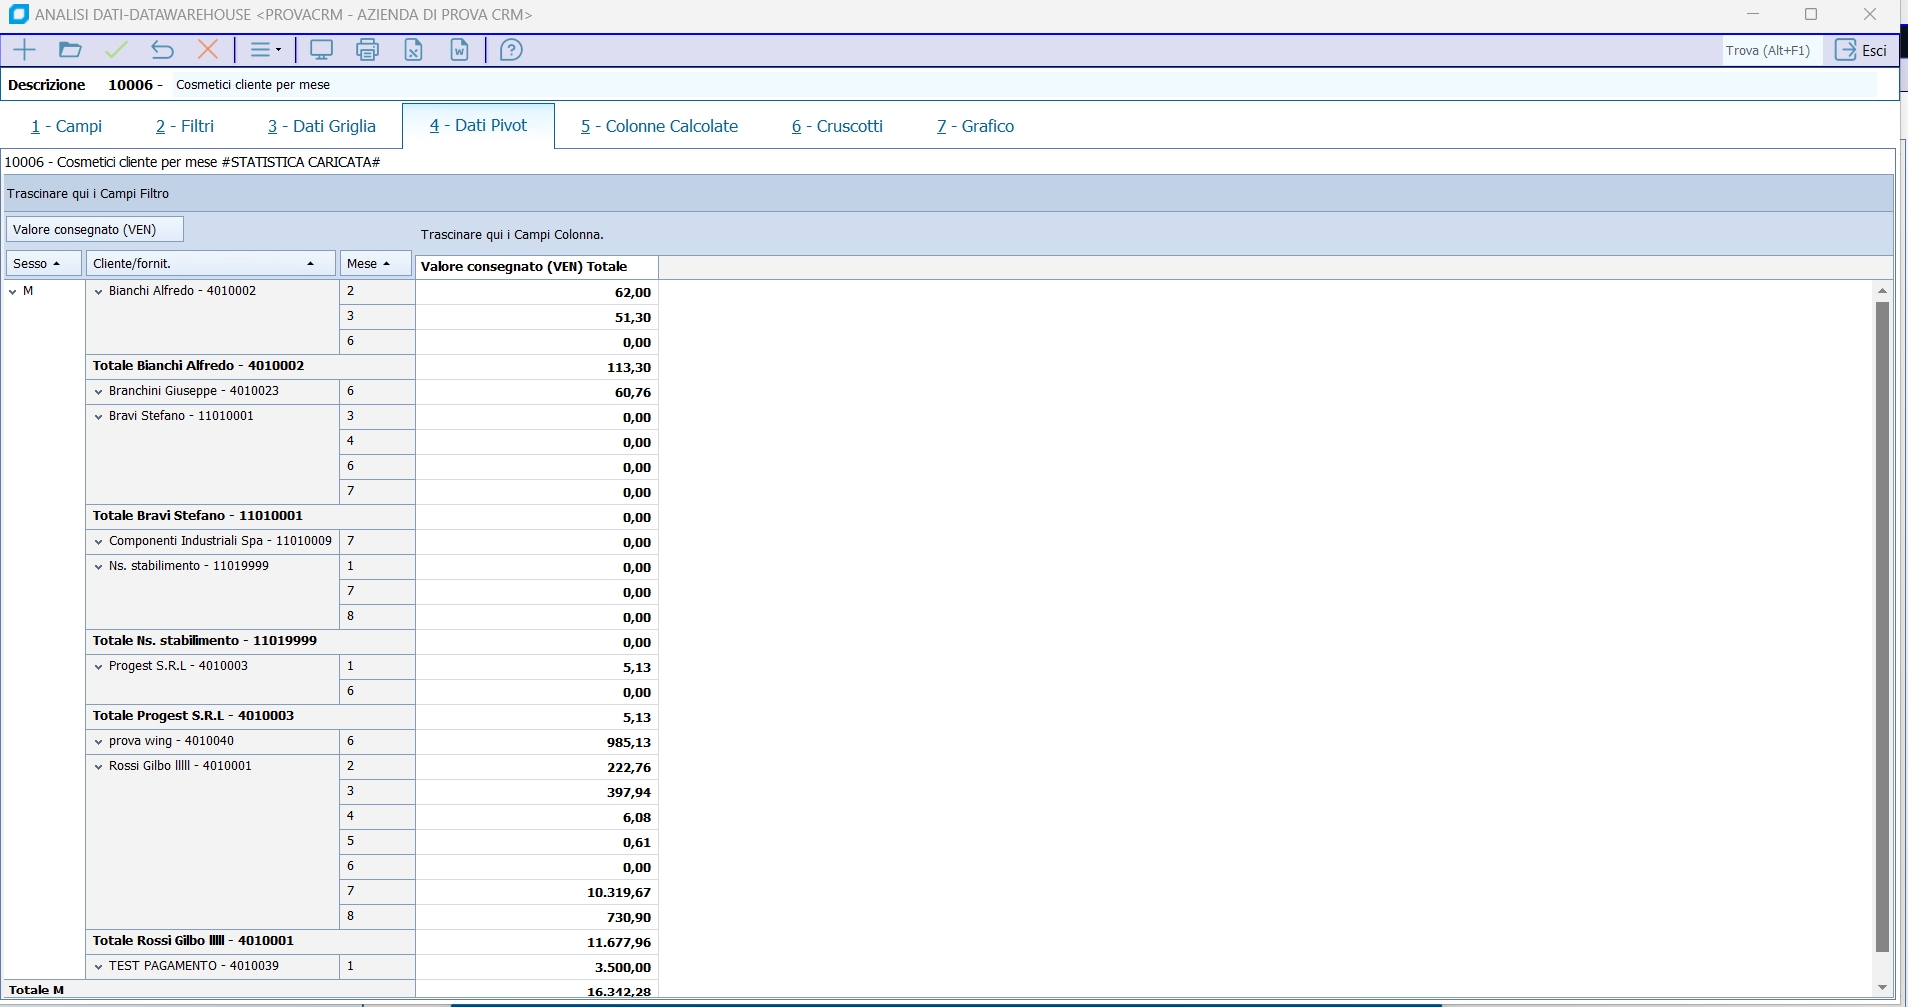Open the hamburger menu dropdown in toolbar
The width and height of the screenshot is (1908, 1007).
(265, 50)
